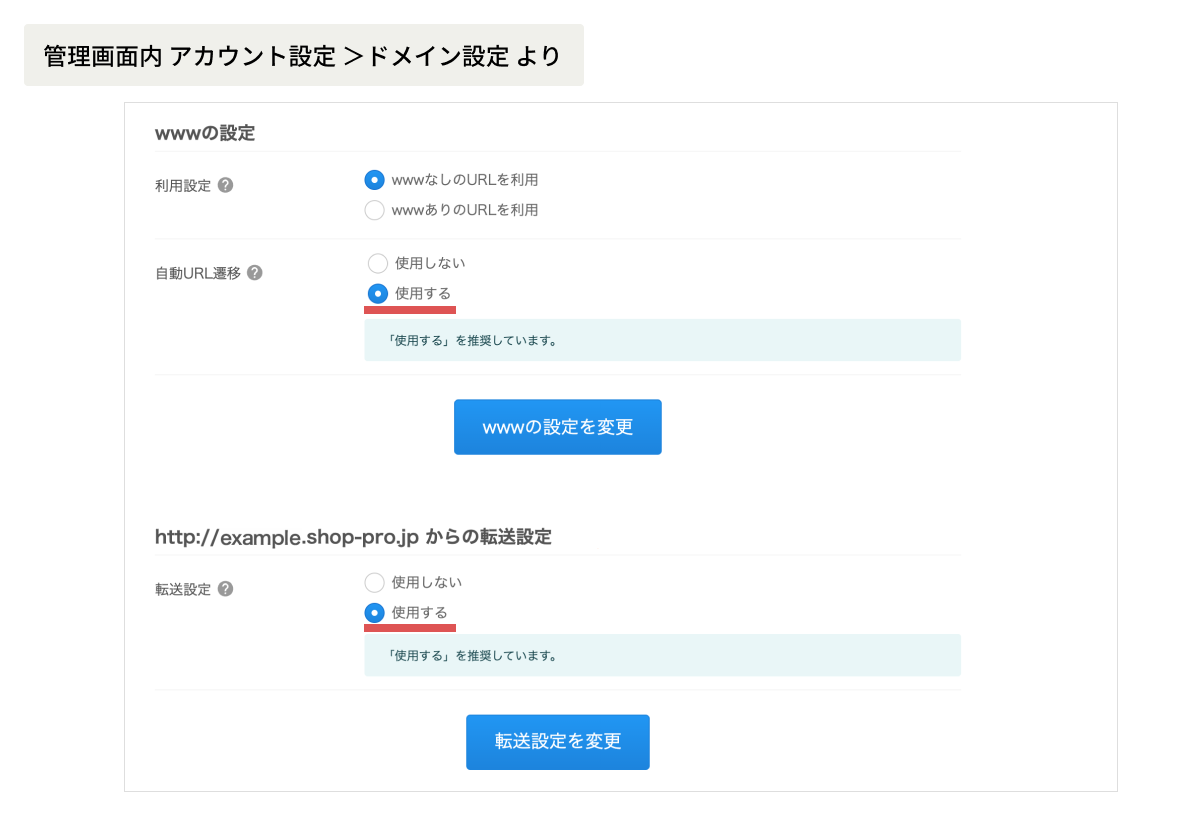
Task: Click the 利用設定 field label
Action: coord(183,186)
